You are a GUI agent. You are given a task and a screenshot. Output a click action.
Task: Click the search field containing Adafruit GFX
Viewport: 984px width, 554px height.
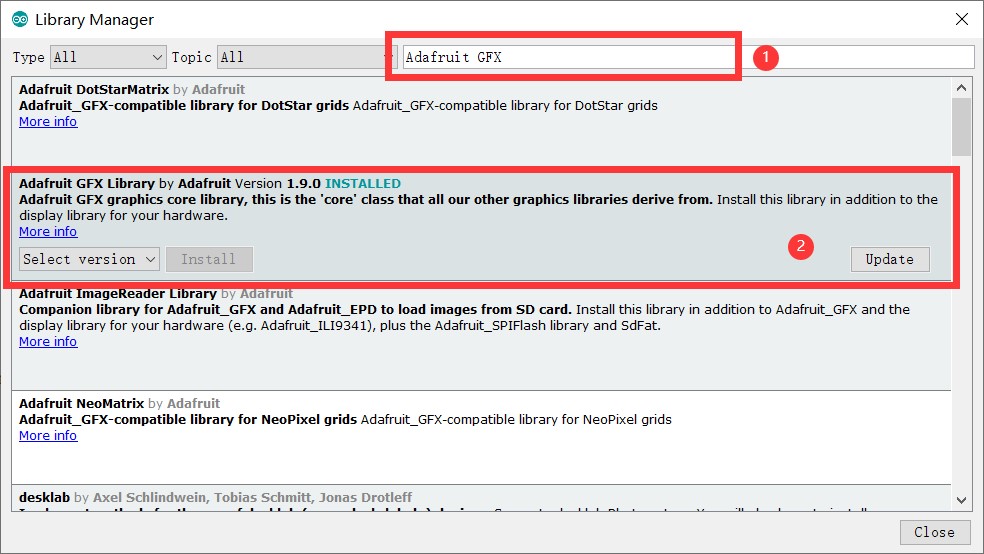(688, 57)
